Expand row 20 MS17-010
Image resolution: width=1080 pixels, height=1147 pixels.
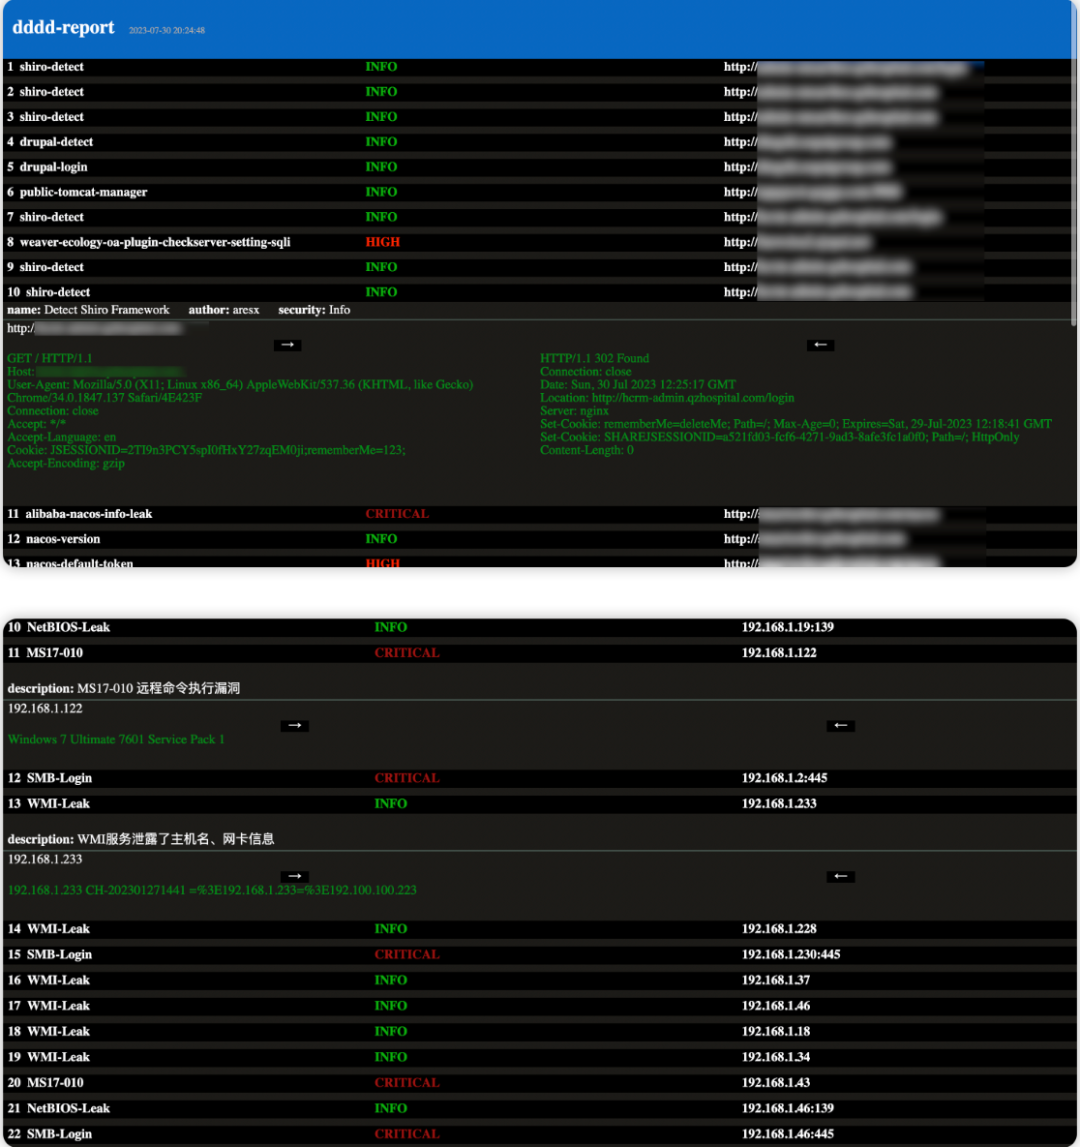[540, 1083]
